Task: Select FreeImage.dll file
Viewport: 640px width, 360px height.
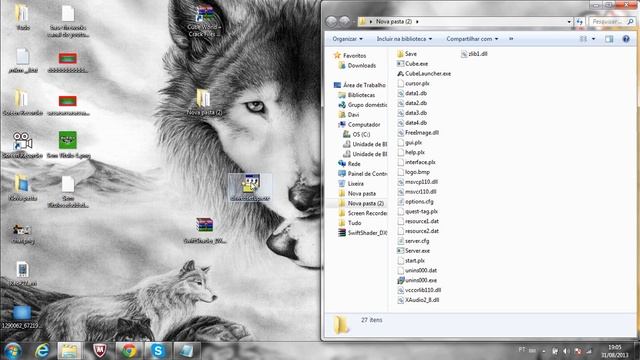Action: (418, 133)
